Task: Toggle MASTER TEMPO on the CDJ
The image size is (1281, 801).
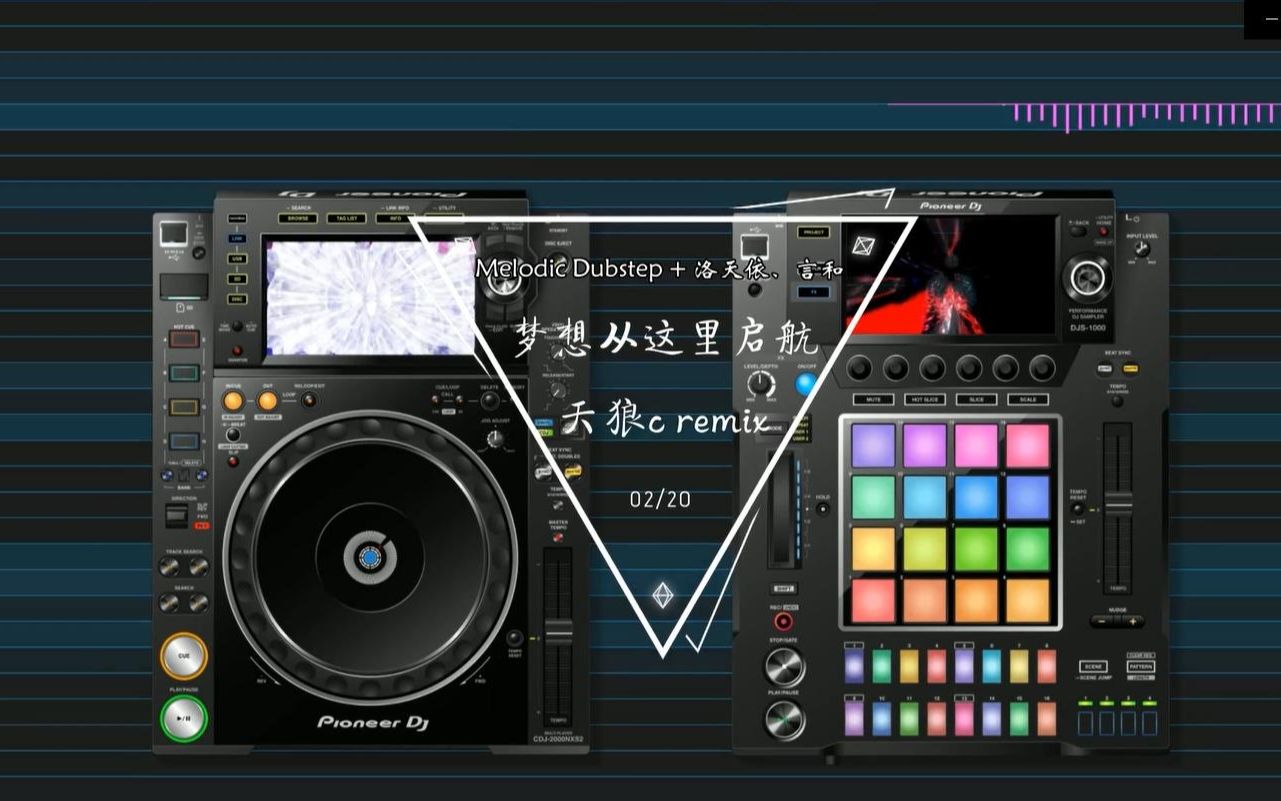Action: point(557,537)
